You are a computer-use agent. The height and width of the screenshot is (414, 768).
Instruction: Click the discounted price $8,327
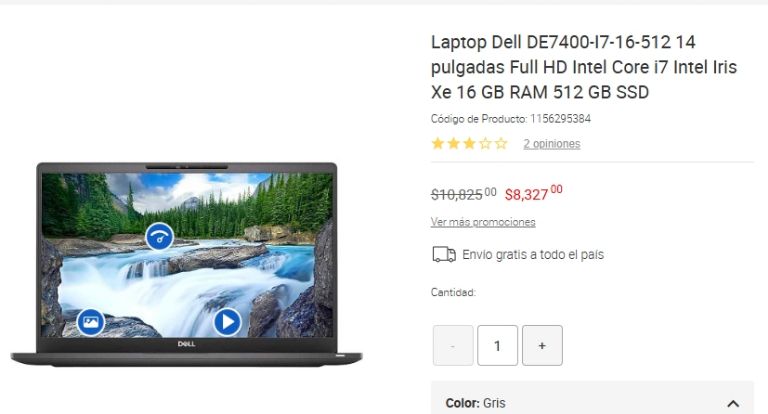(x=533, y=193)
